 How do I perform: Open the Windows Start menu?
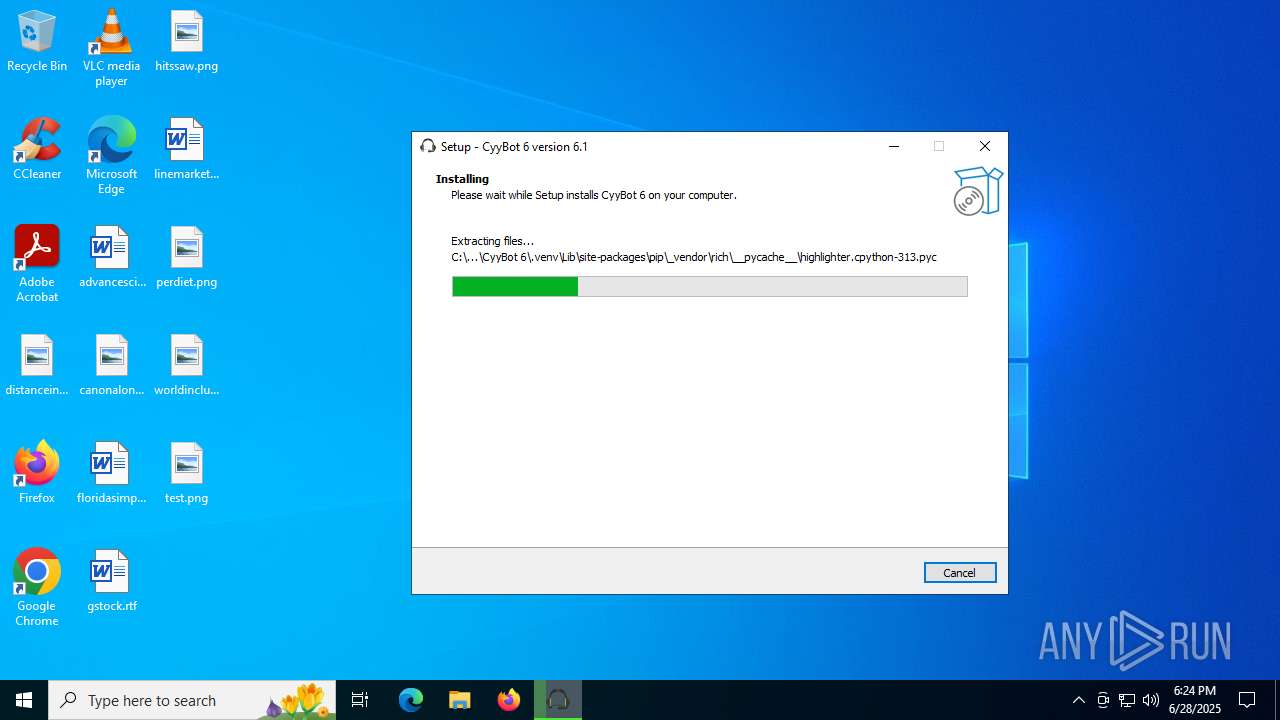[x=24, y=700]
